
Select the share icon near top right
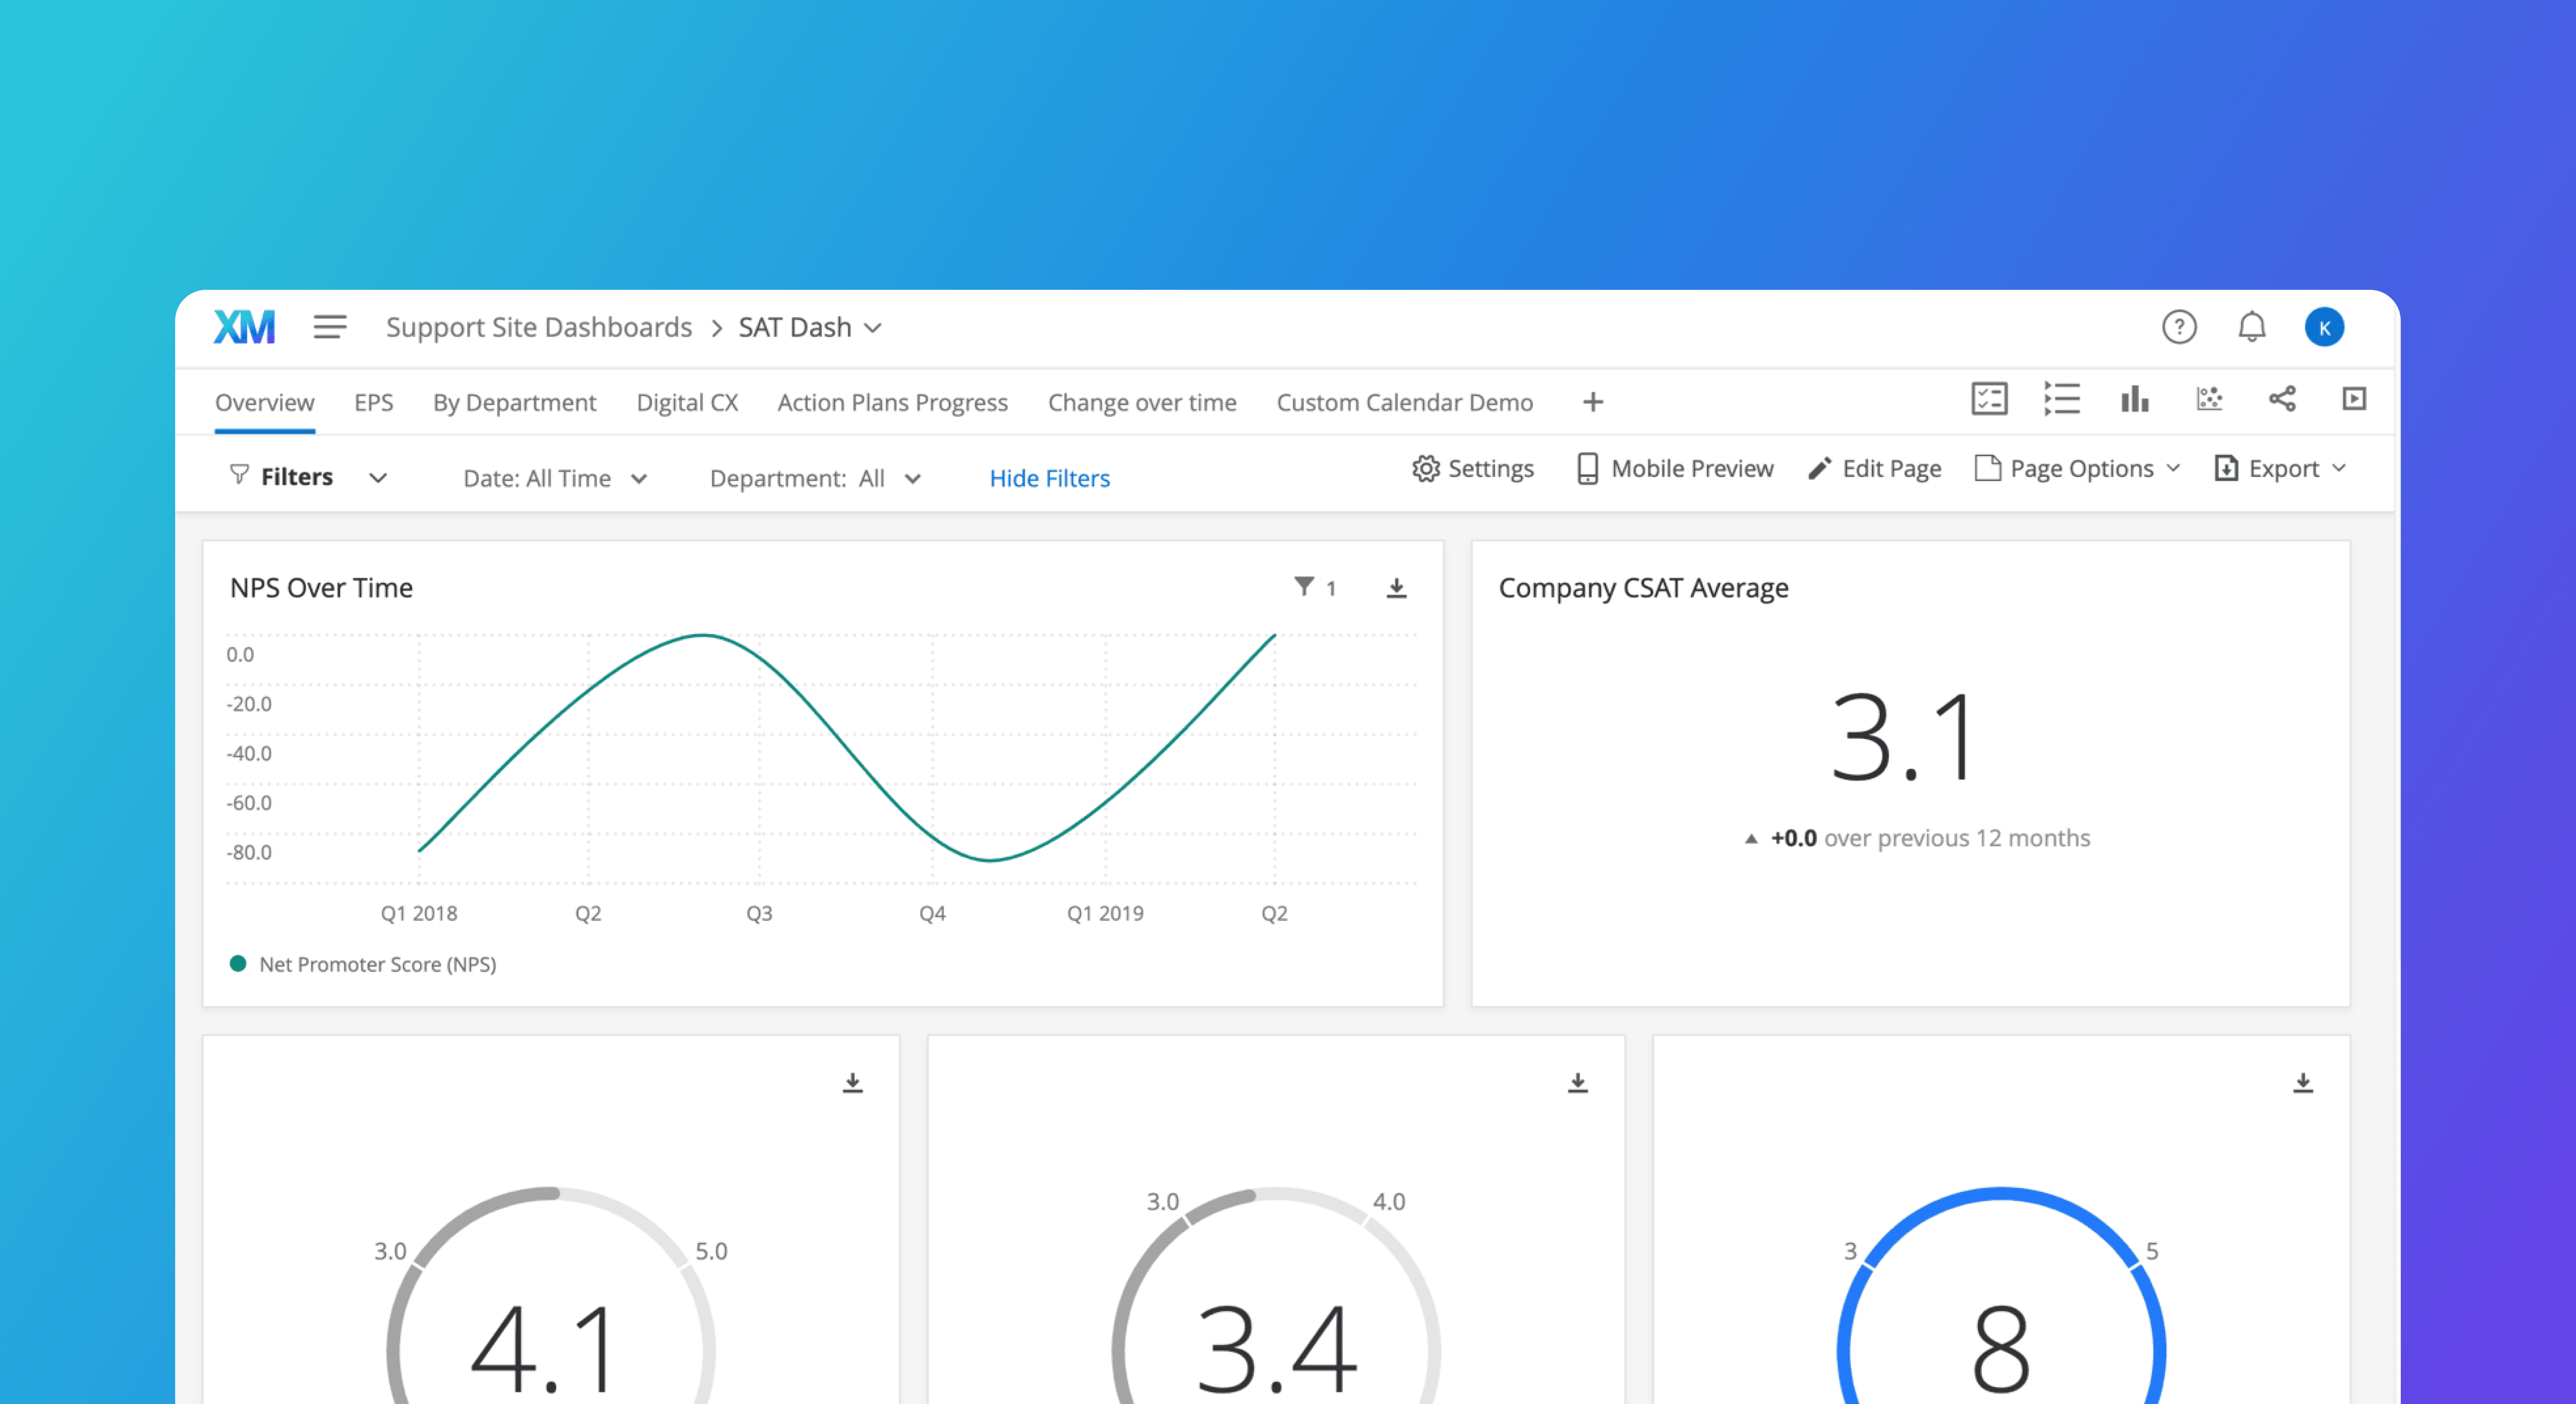[2283, 399]
